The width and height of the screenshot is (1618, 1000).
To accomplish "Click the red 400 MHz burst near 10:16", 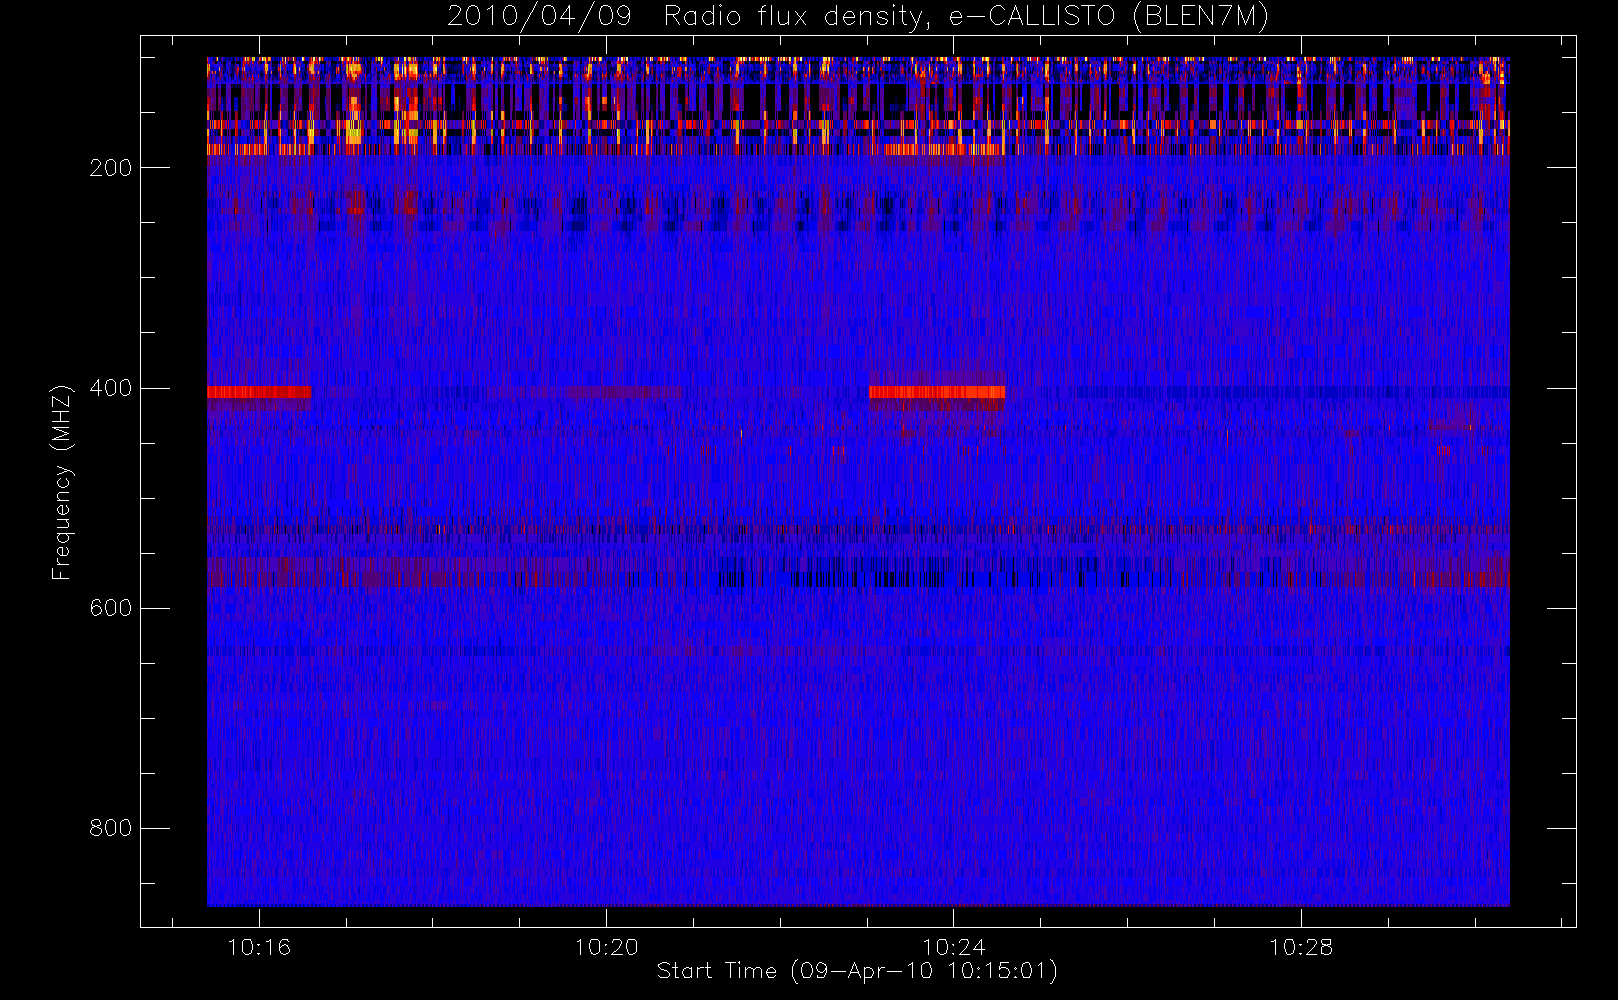I will click(x=259, y=392).
